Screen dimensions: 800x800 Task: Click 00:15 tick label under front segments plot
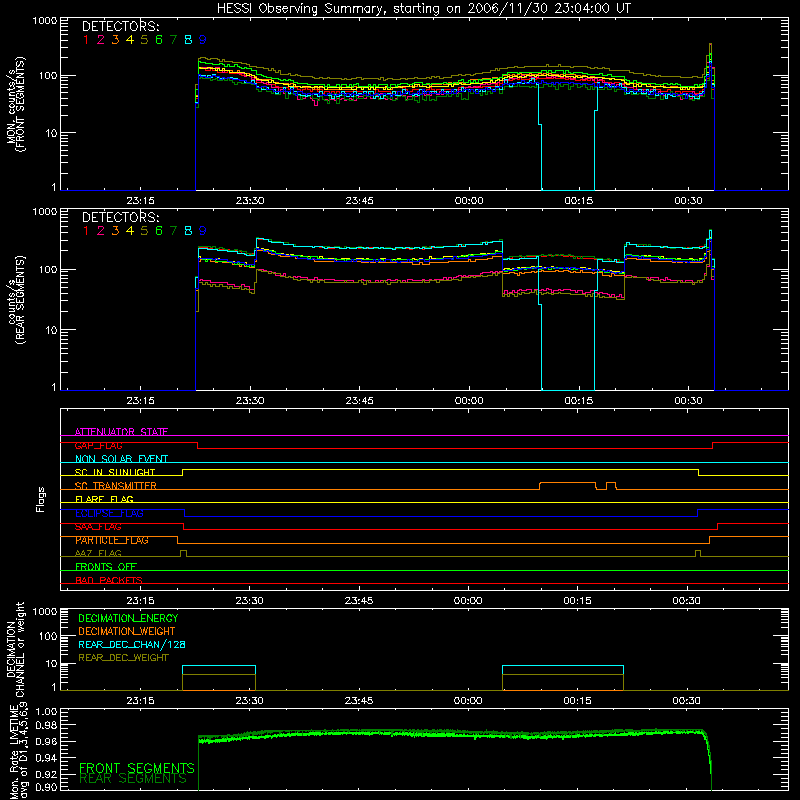[579, 201]
